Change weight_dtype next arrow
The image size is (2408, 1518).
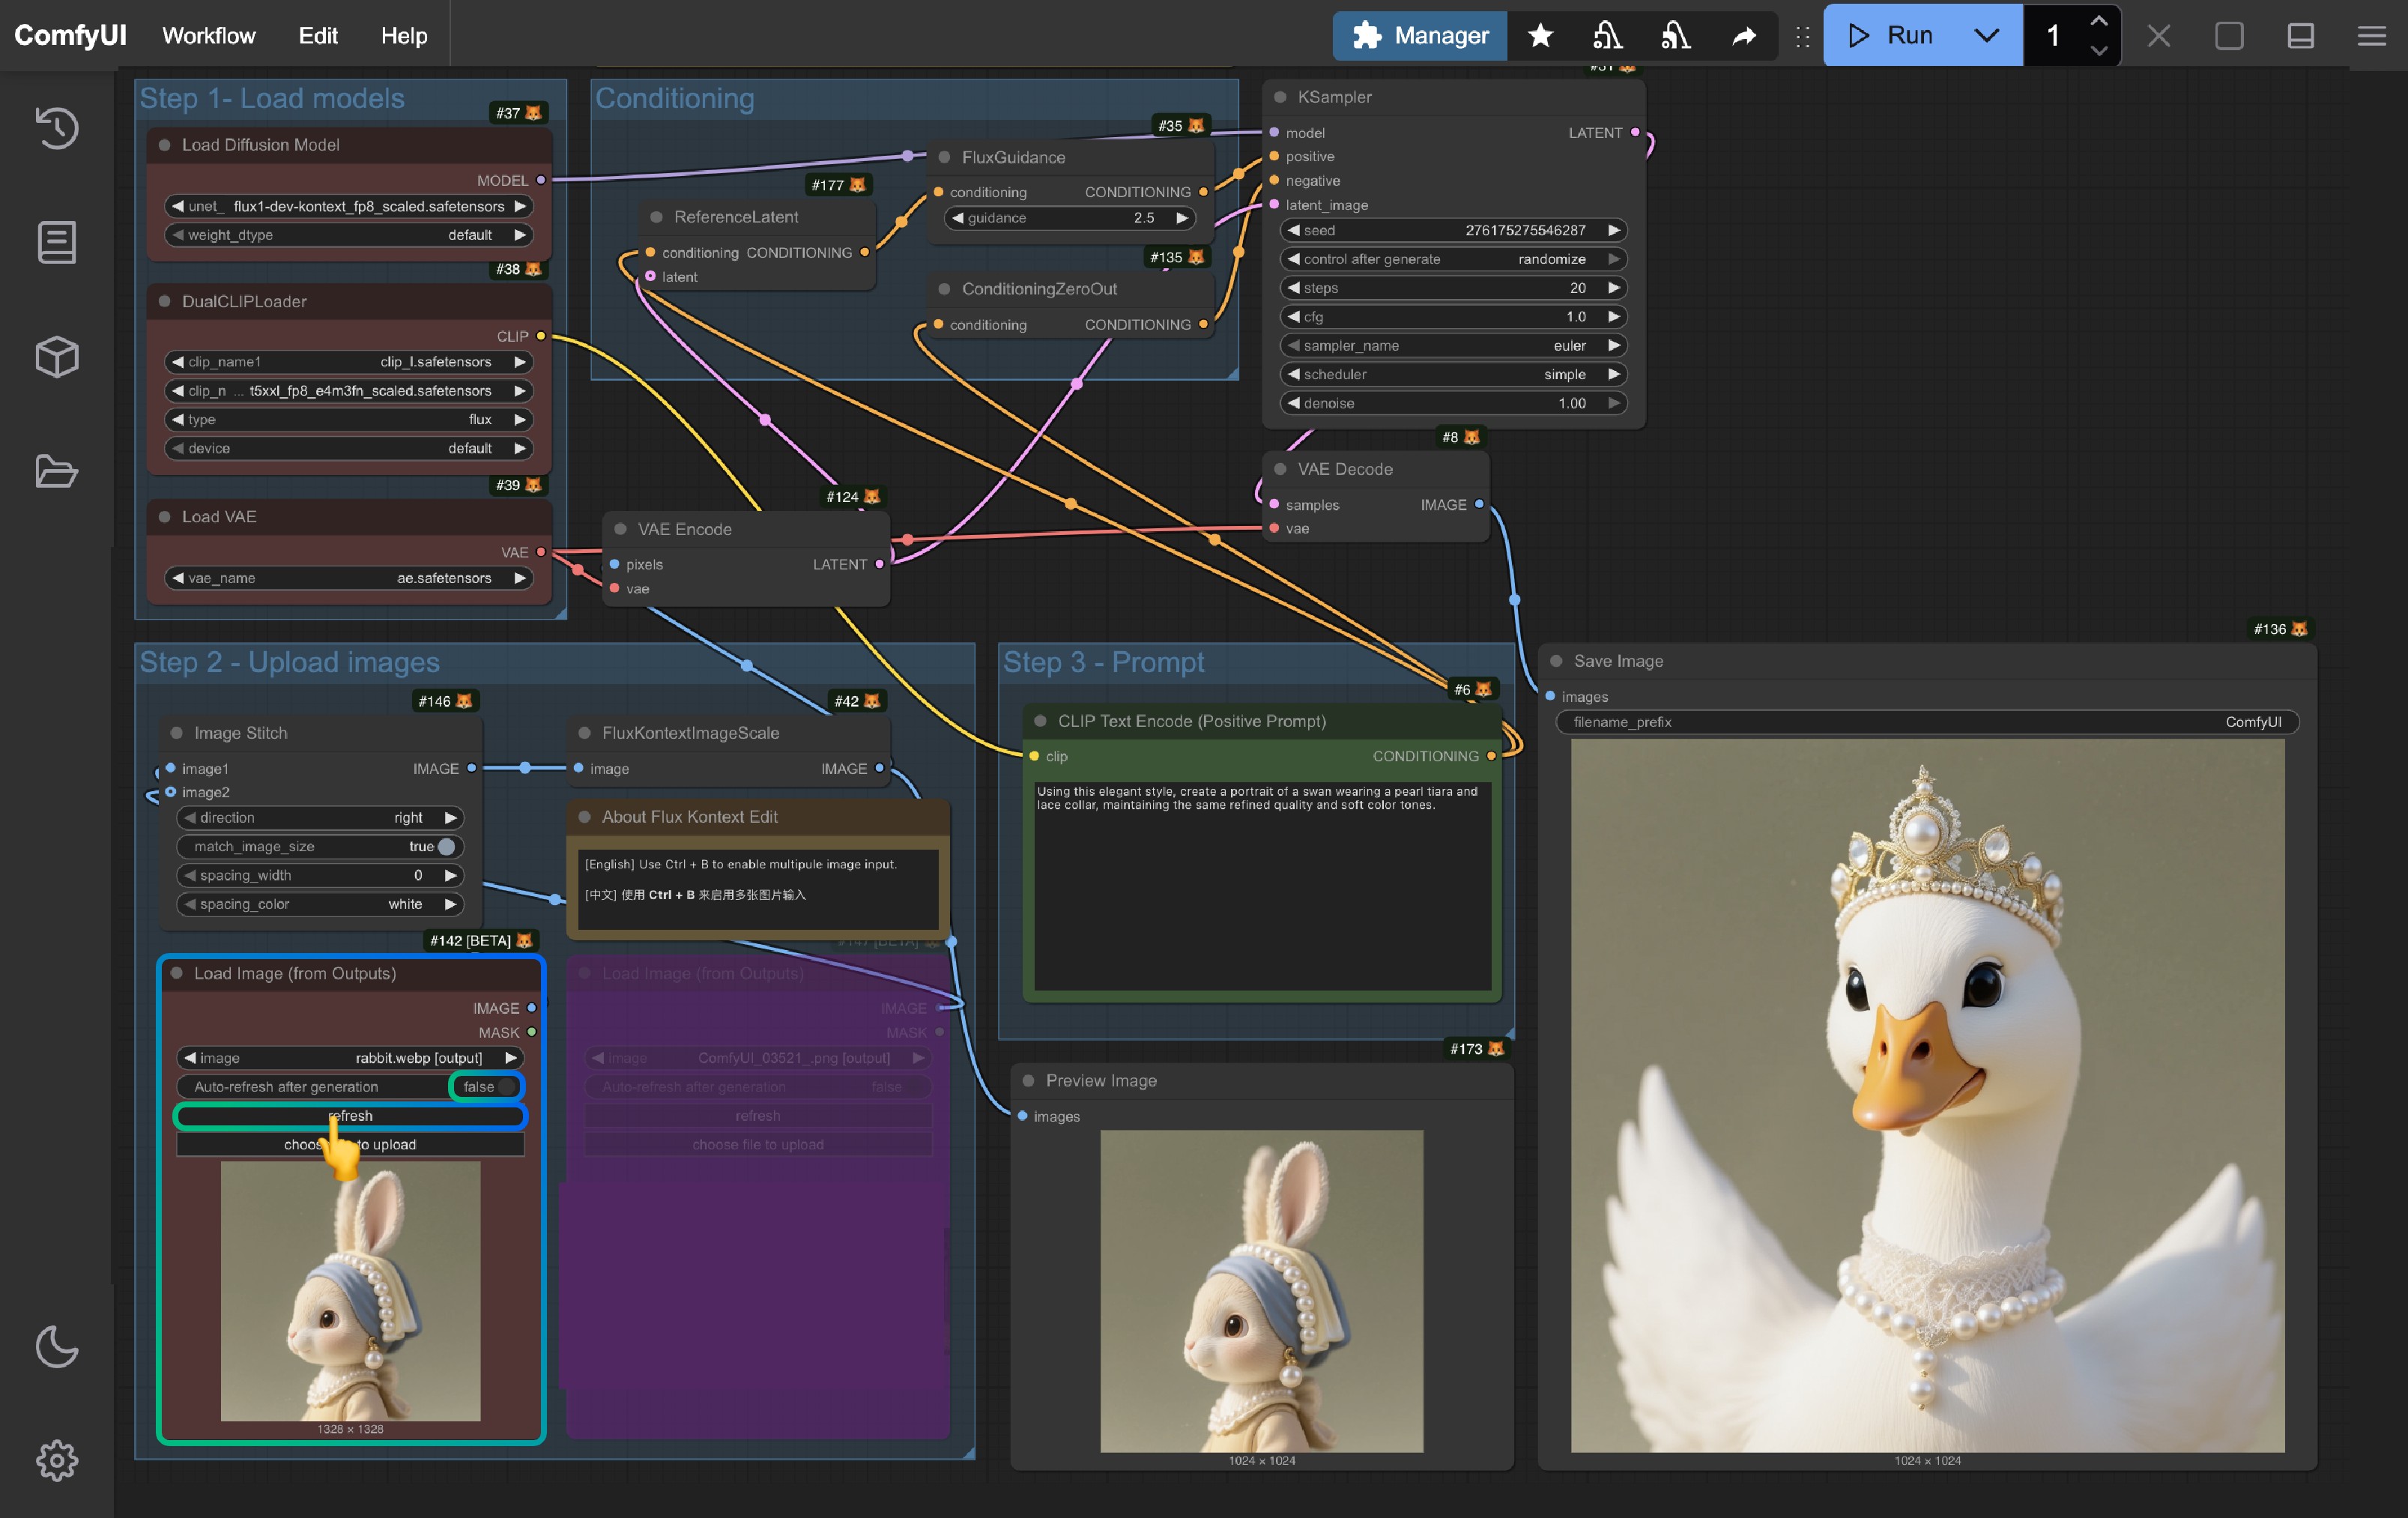tap(520, 235)
